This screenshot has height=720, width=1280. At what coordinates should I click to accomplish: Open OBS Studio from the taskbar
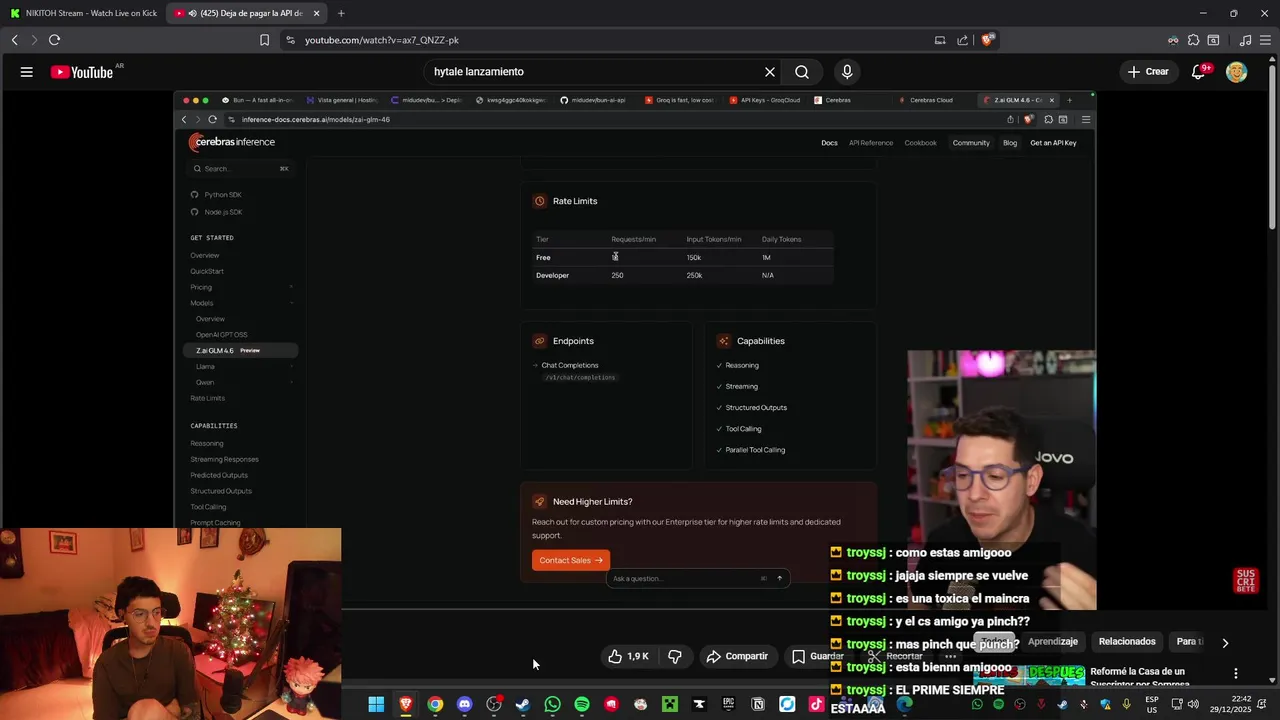tap(494, 705)
